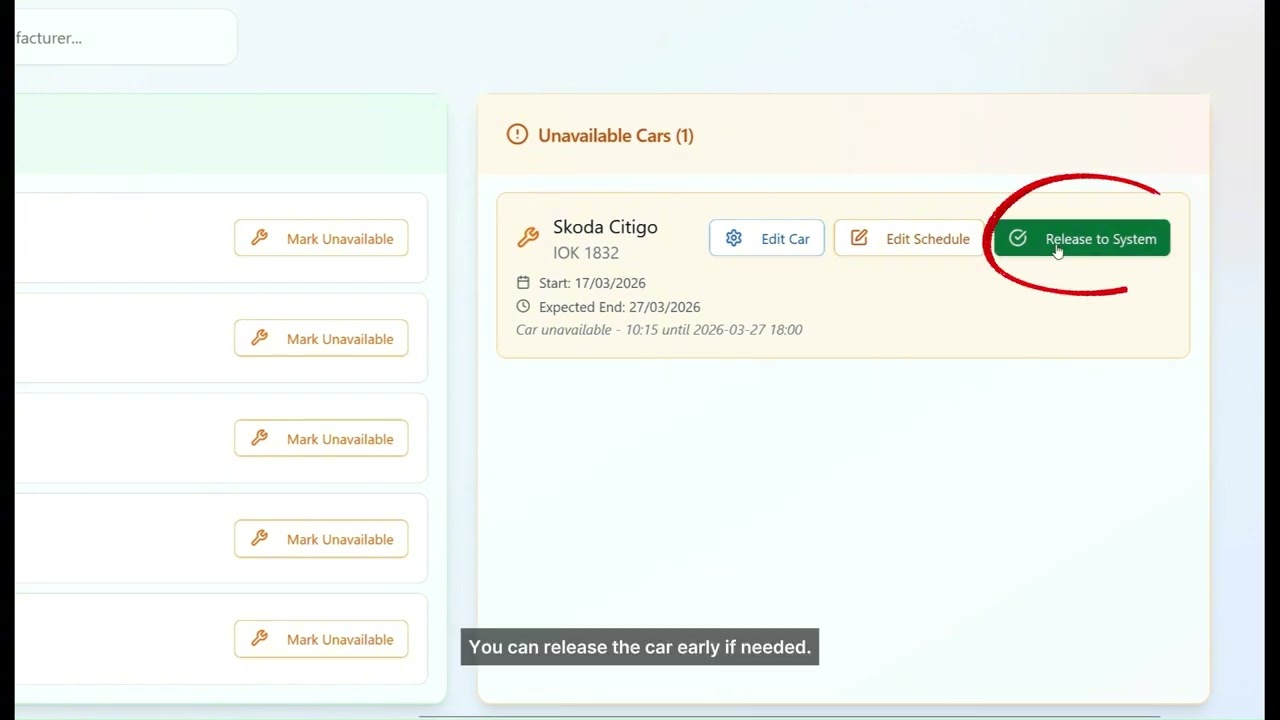The width and height of the screenshot is (1280, 720).
Task: Click the alert icon beside Unavailable Cars
Action: [x=517, y=134]
